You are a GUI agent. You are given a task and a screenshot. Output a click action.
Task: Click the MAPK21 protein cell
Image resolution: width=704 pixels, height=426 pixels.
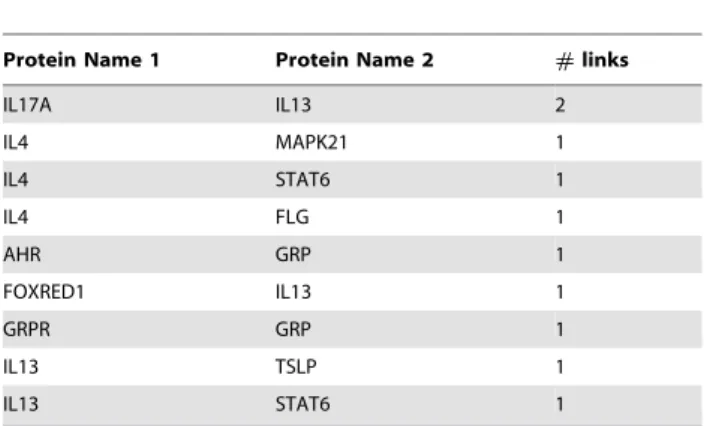pos(311,143)
